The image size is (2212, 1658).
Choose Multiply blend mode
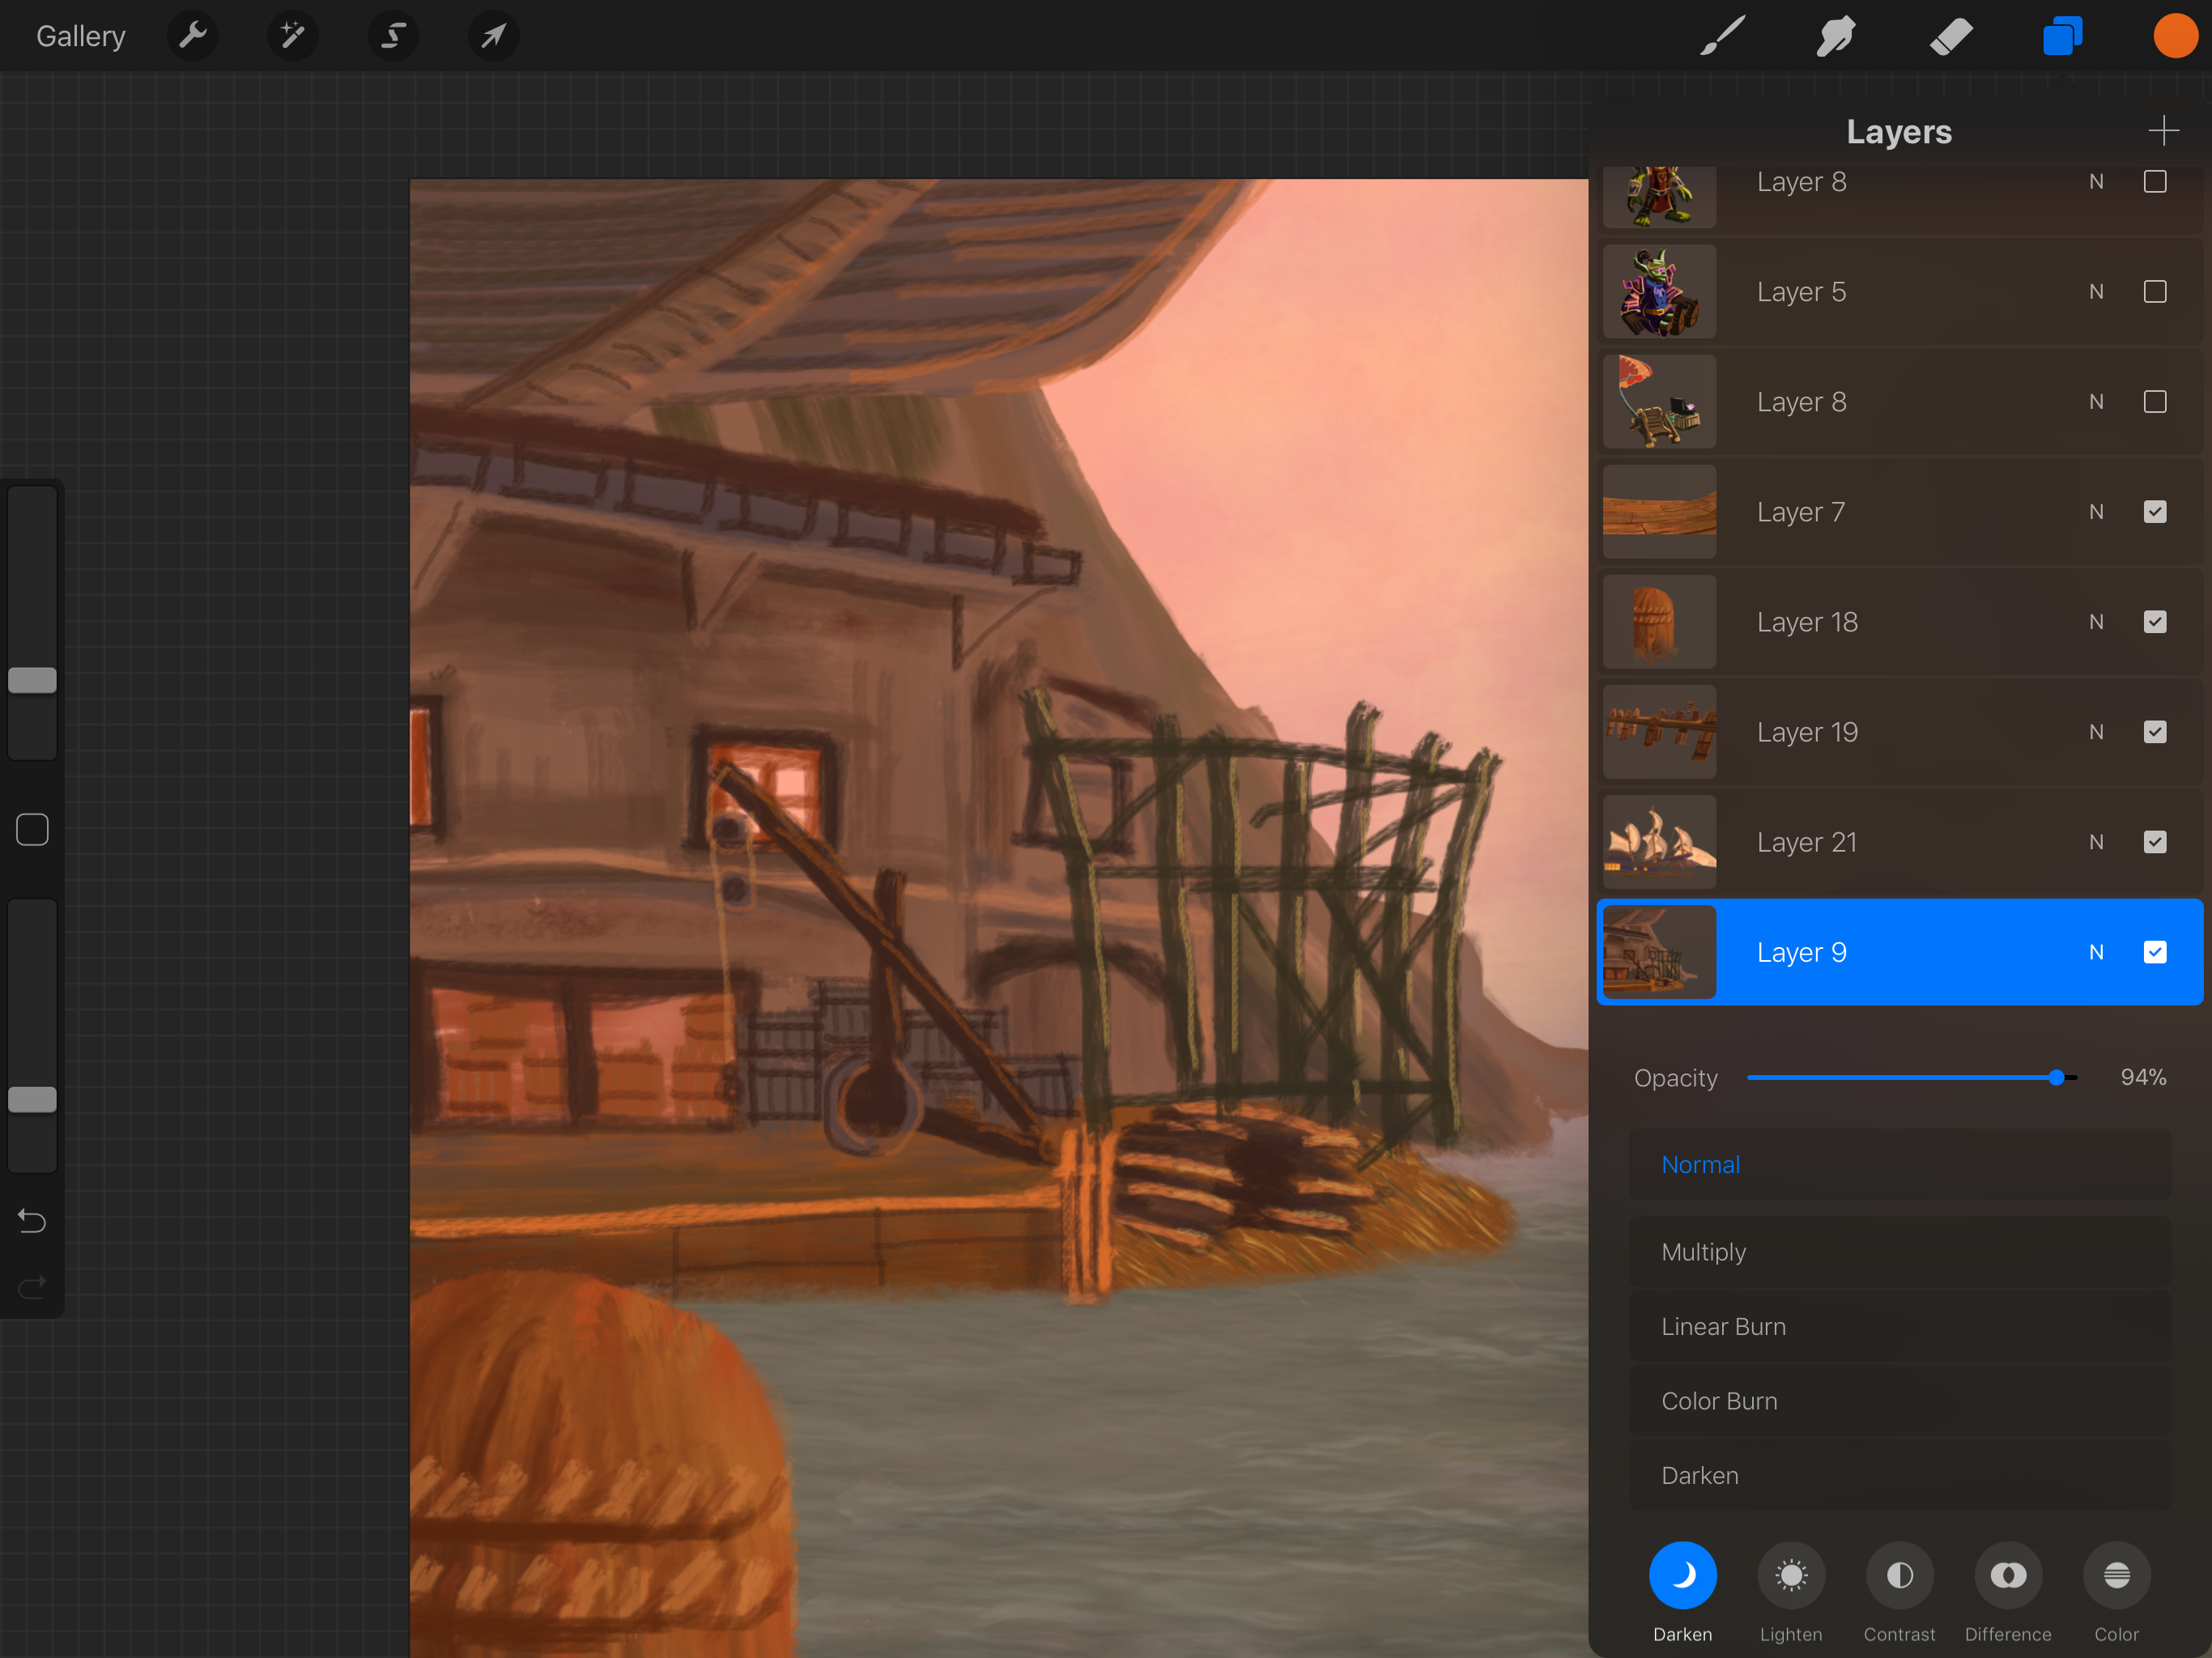coord(1900,1252)
